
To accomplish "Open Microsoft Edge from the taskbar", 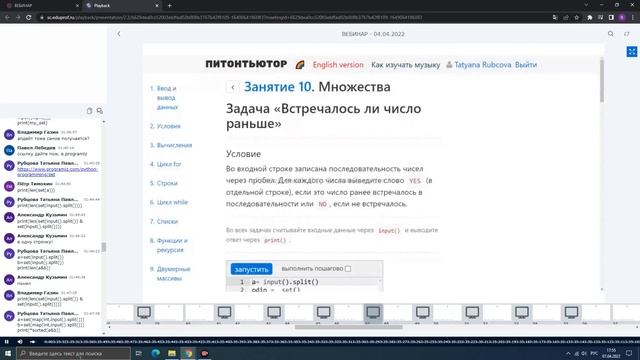I will (x=156, y=353).
